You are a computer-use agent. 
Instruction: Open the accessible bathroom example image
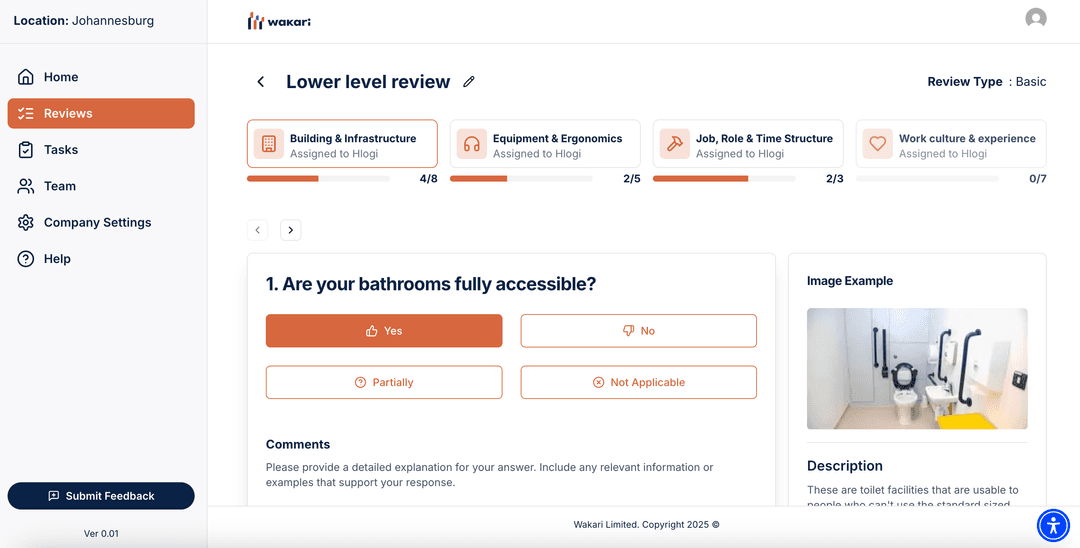[917, 369]
